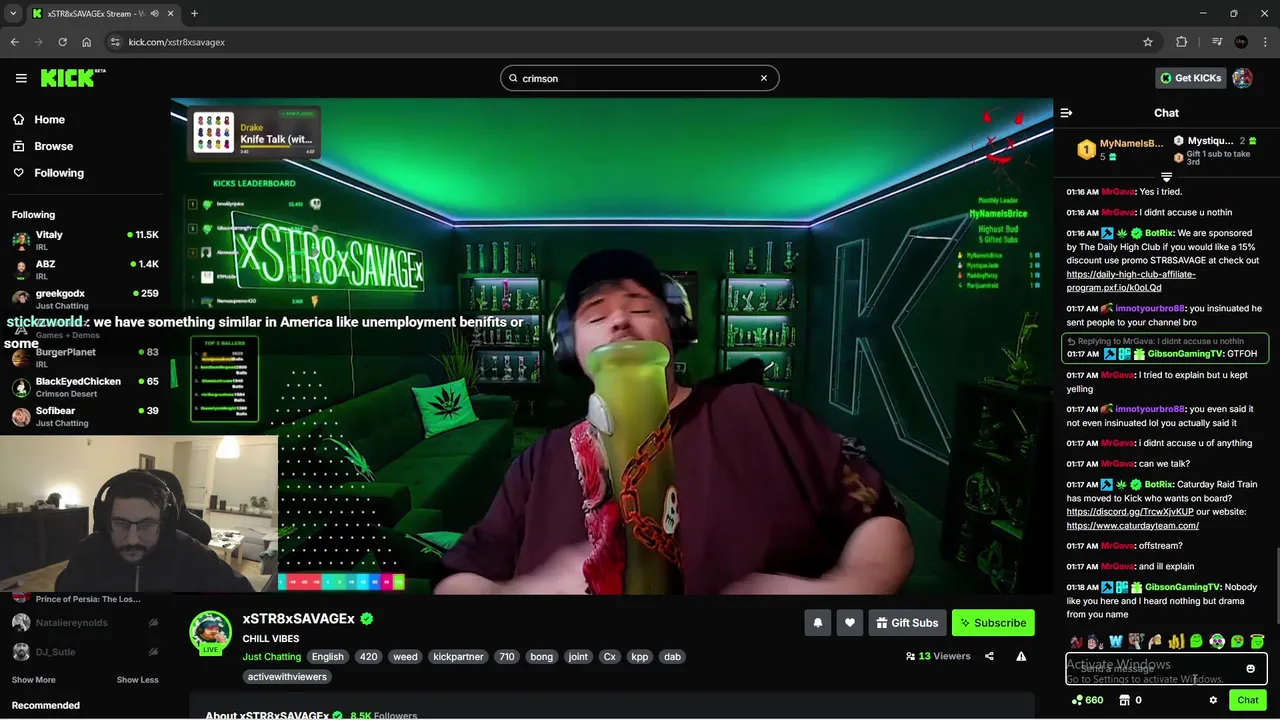Open the Kick hamburger sidebar menu

[x=21, y=78]
